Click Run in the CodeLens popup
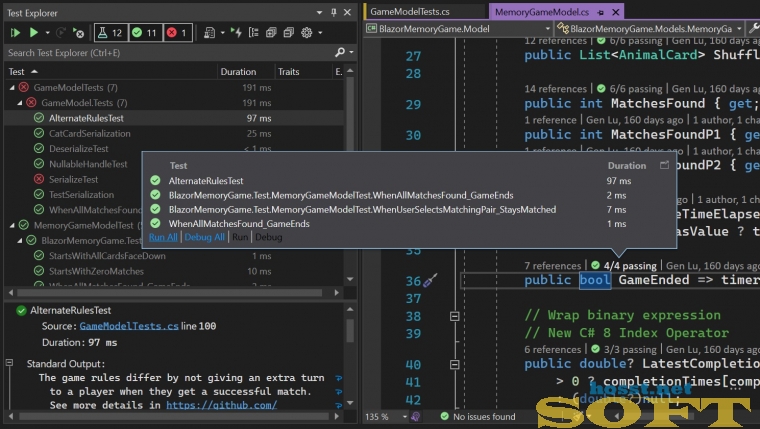 [x=240, y=237]
